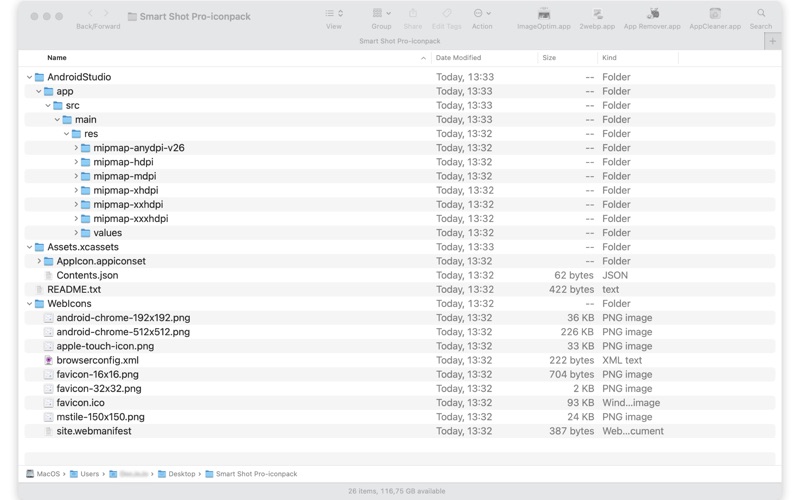Expand the mipmap-xhdpi folder chevron
Viewport: 800px width, 500px height.
tap(76, 190)
